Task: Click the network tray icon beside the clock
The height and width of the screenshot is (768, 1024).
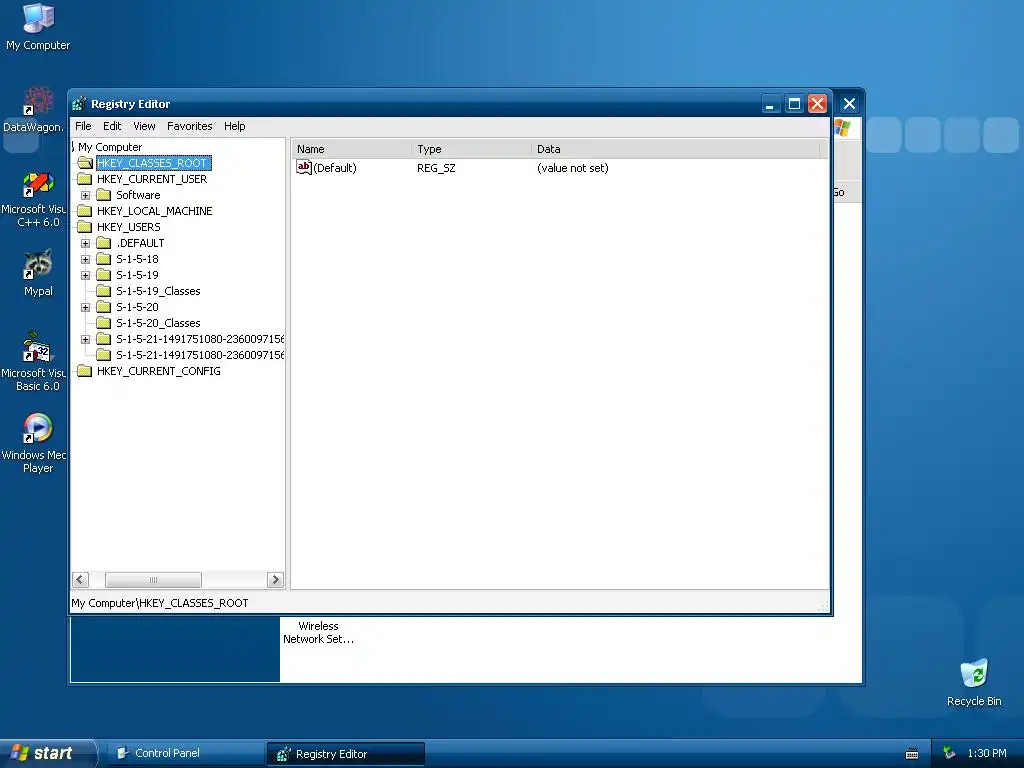Action: coord(949,753)
